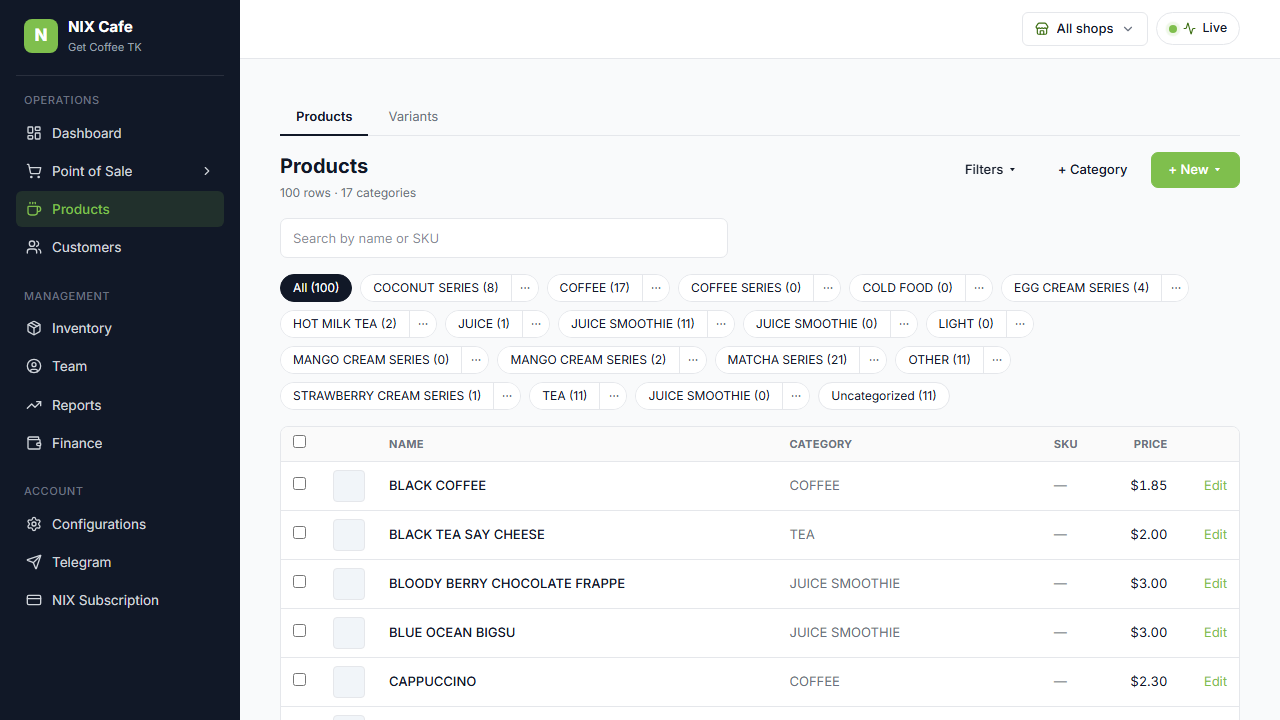Select All (100) category filter
The width and height of the screenshot is (1280, 720).
316,288
